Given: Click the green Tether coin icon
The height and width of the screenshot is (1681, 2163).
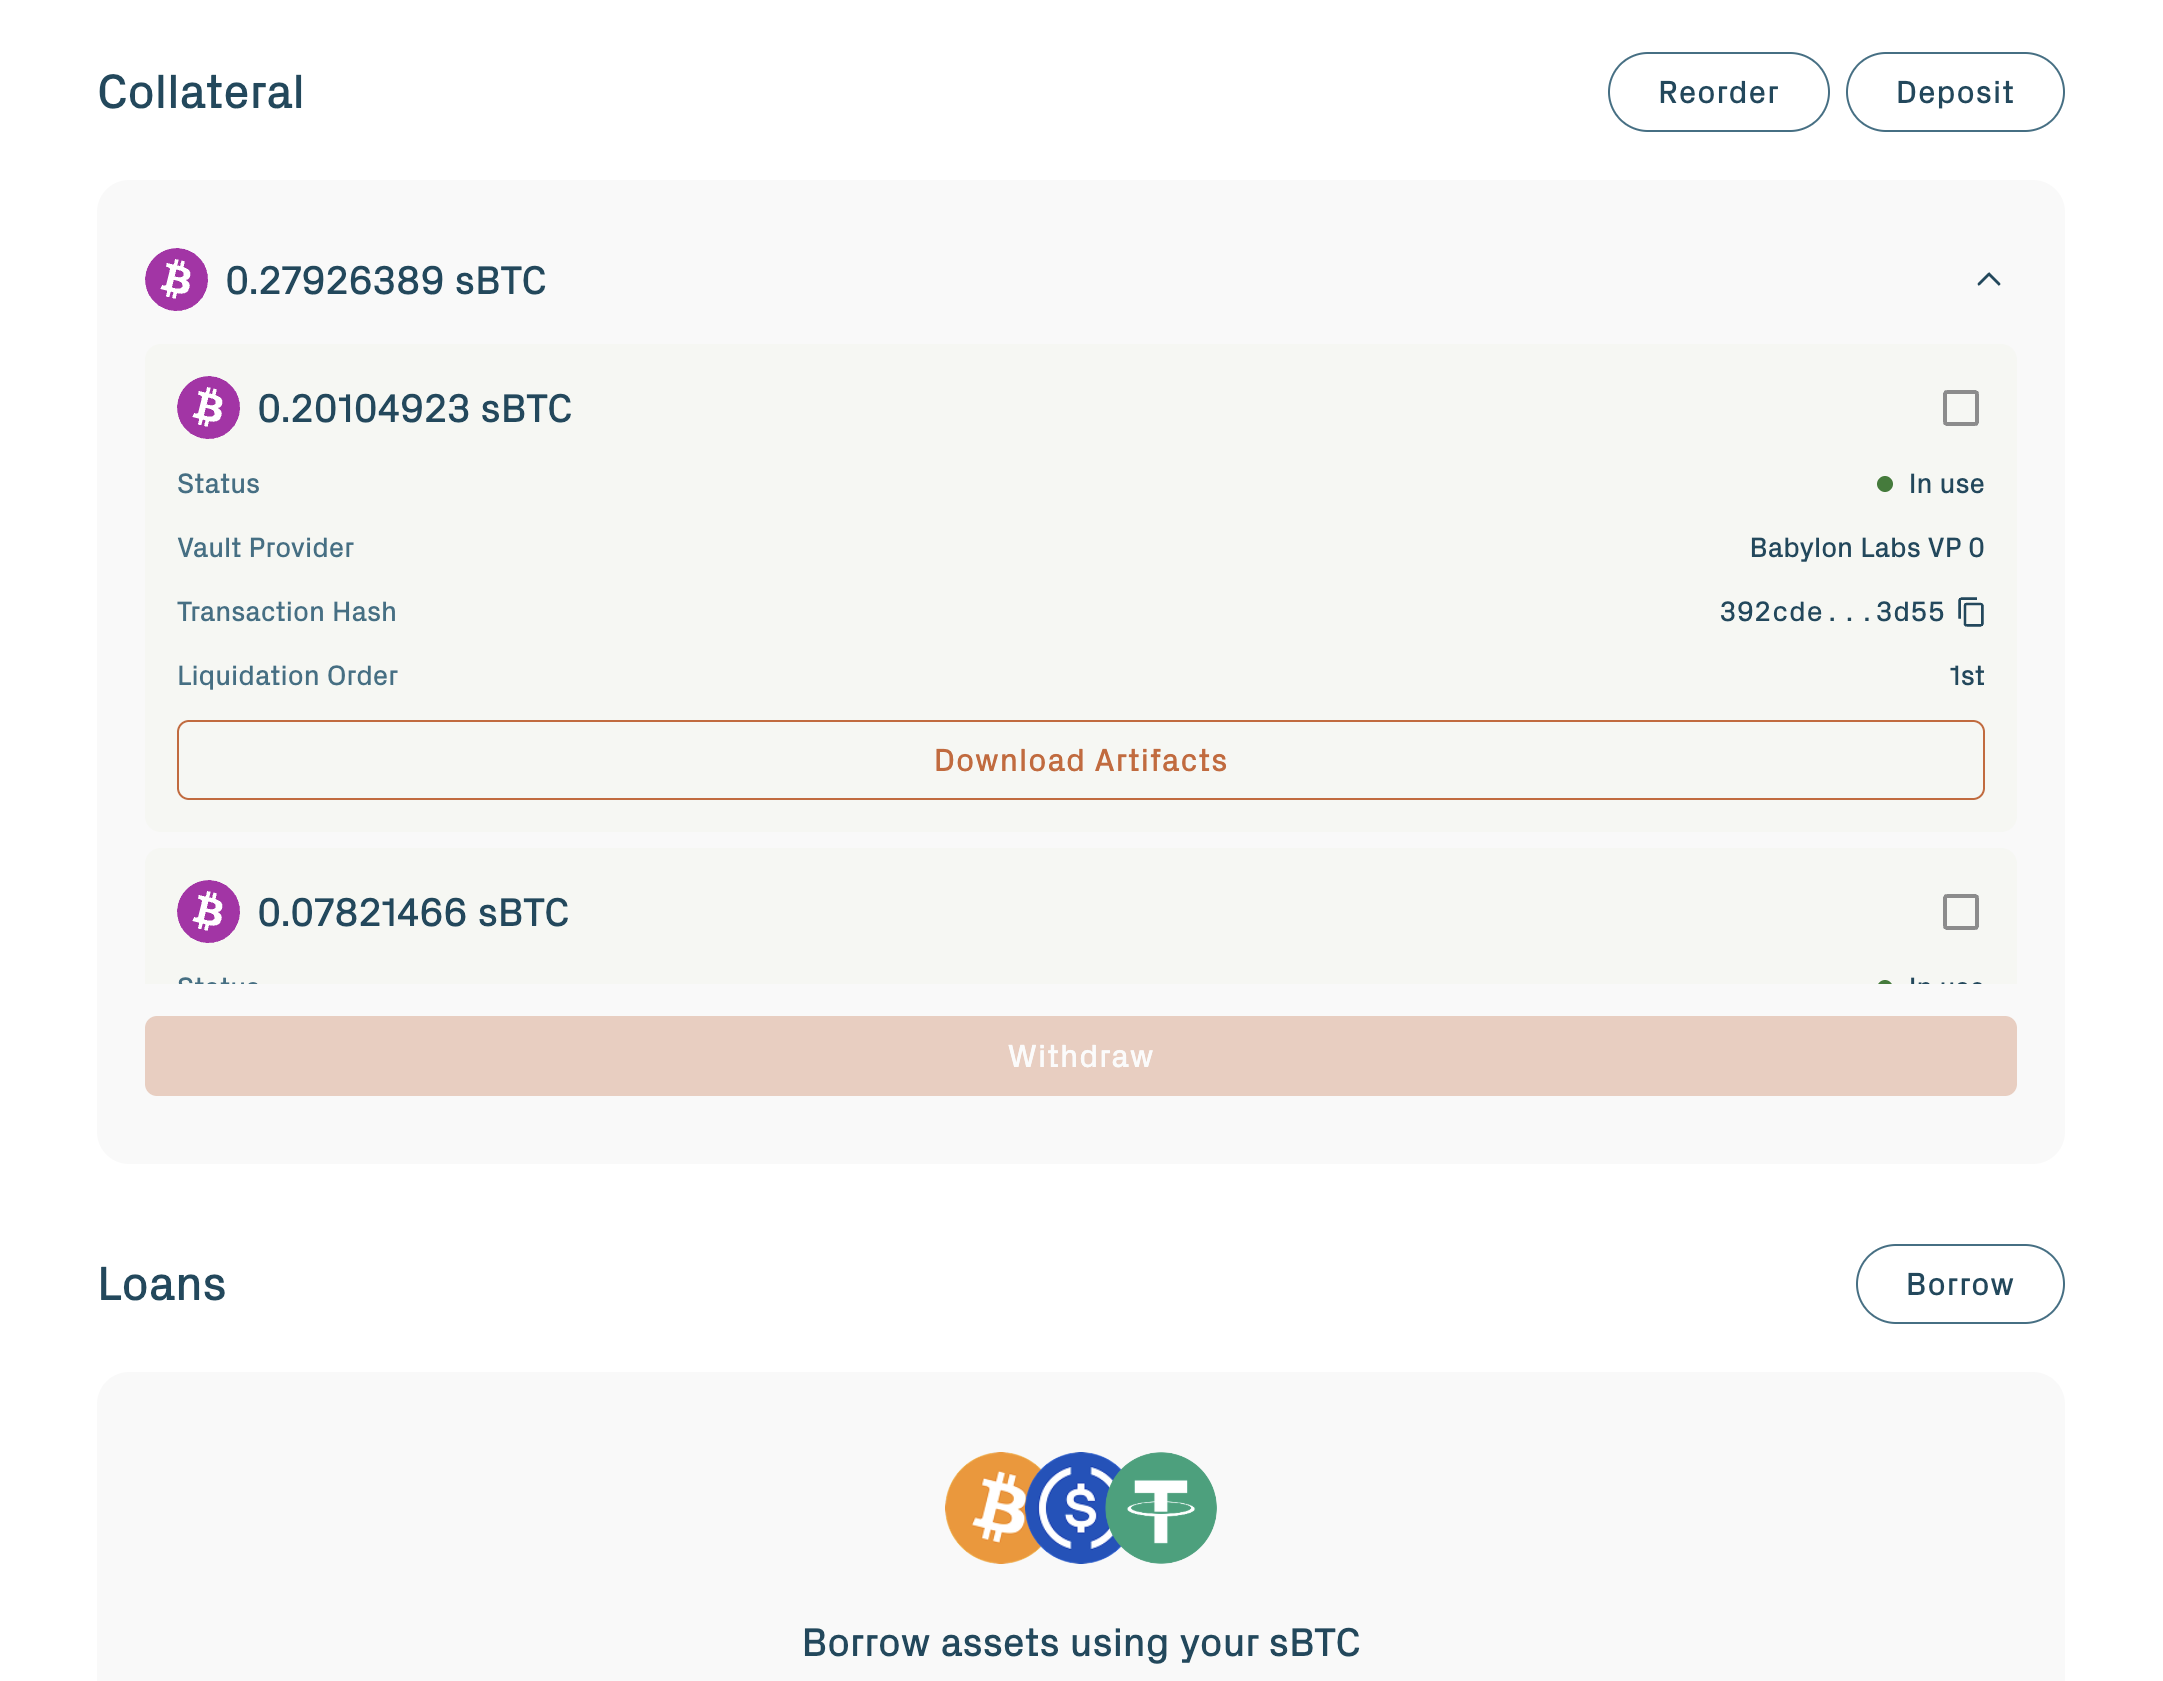Looking at the screenshot, I should [1161, 1508].
